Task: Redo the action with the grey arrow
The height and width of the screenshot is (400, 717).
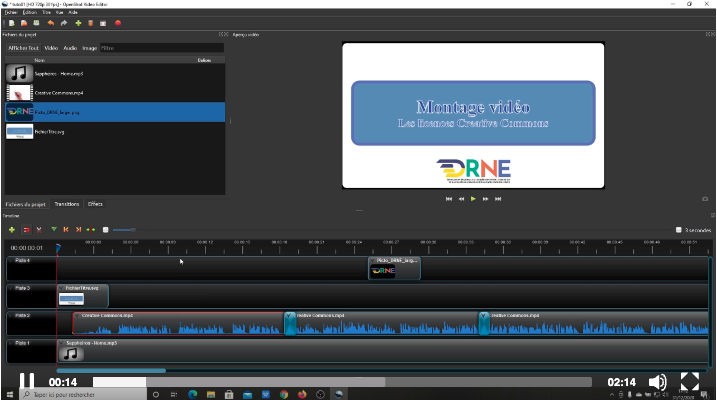Action: [64, 23]
